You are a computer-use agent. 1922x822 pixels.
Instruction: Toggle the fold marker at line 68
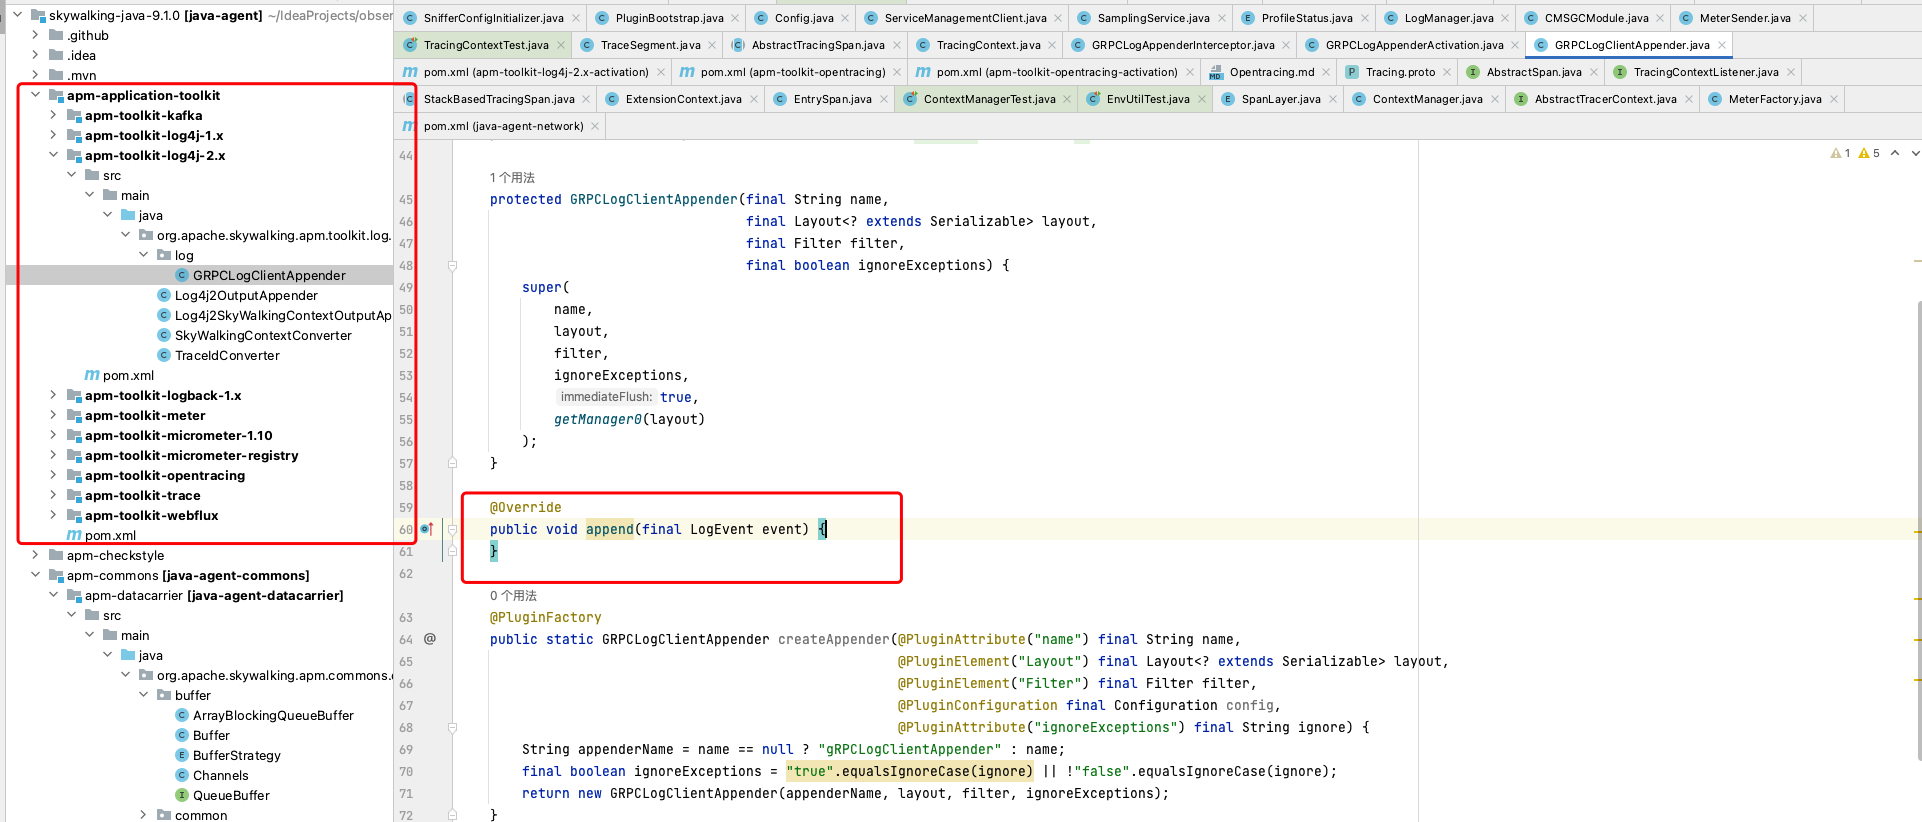[452, 728]
